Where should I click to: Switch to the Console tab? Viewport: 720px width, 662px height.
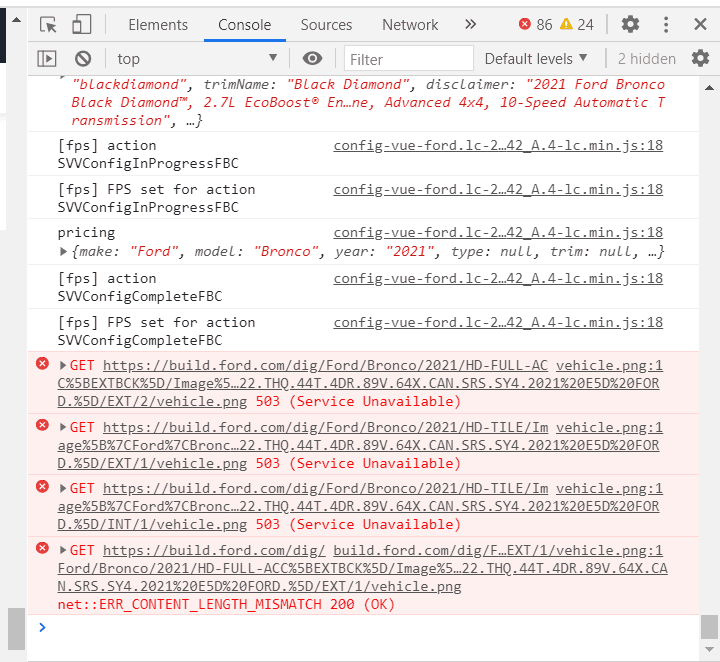[244, 25]
